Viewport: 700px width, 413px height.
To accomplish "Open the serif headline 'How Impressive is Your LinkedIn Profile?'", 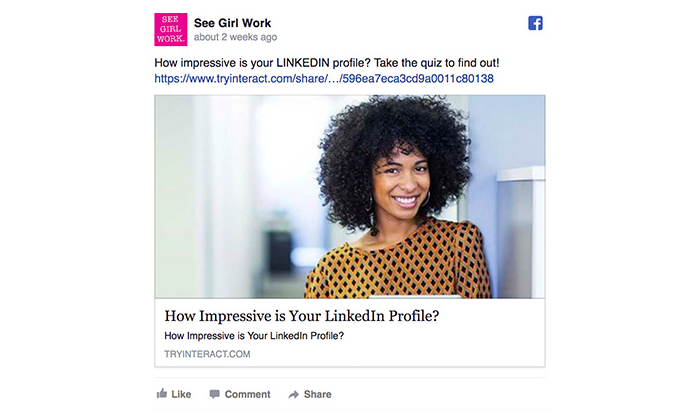I will 302,316.
